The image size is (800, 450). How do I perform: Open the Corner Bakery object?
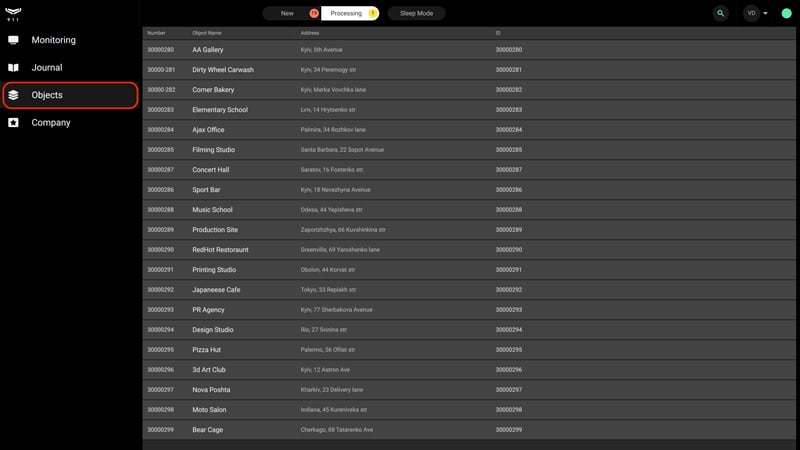click(469, 89)
